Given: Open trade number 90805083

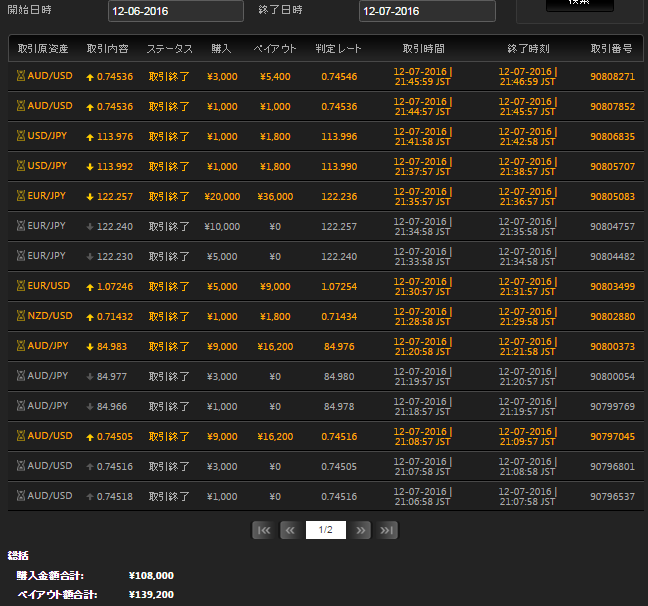Looking at the screenshot, I should (x=612, y=196).
